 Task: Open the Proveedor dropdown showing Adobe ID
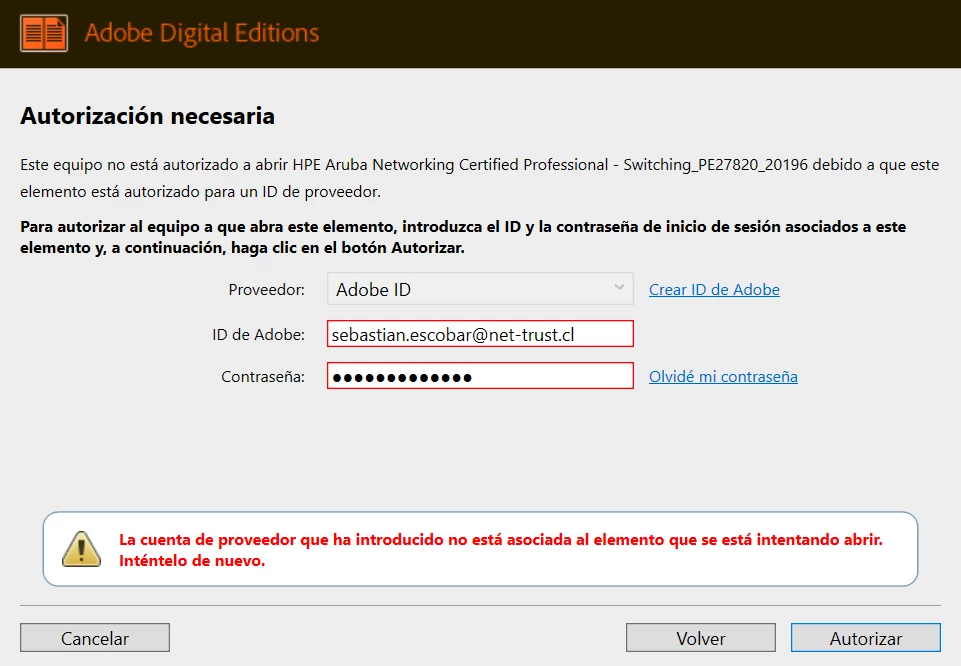coord(480,289)
